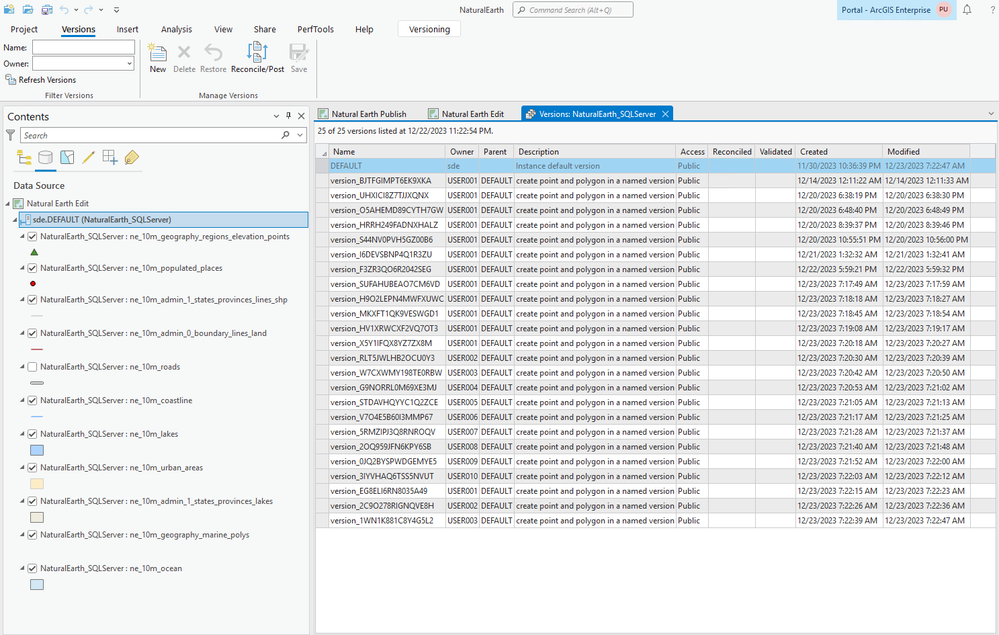Toggle ne_10m_lakes layer visibility checkbox

pyautogui.click(x=32, y=434)
